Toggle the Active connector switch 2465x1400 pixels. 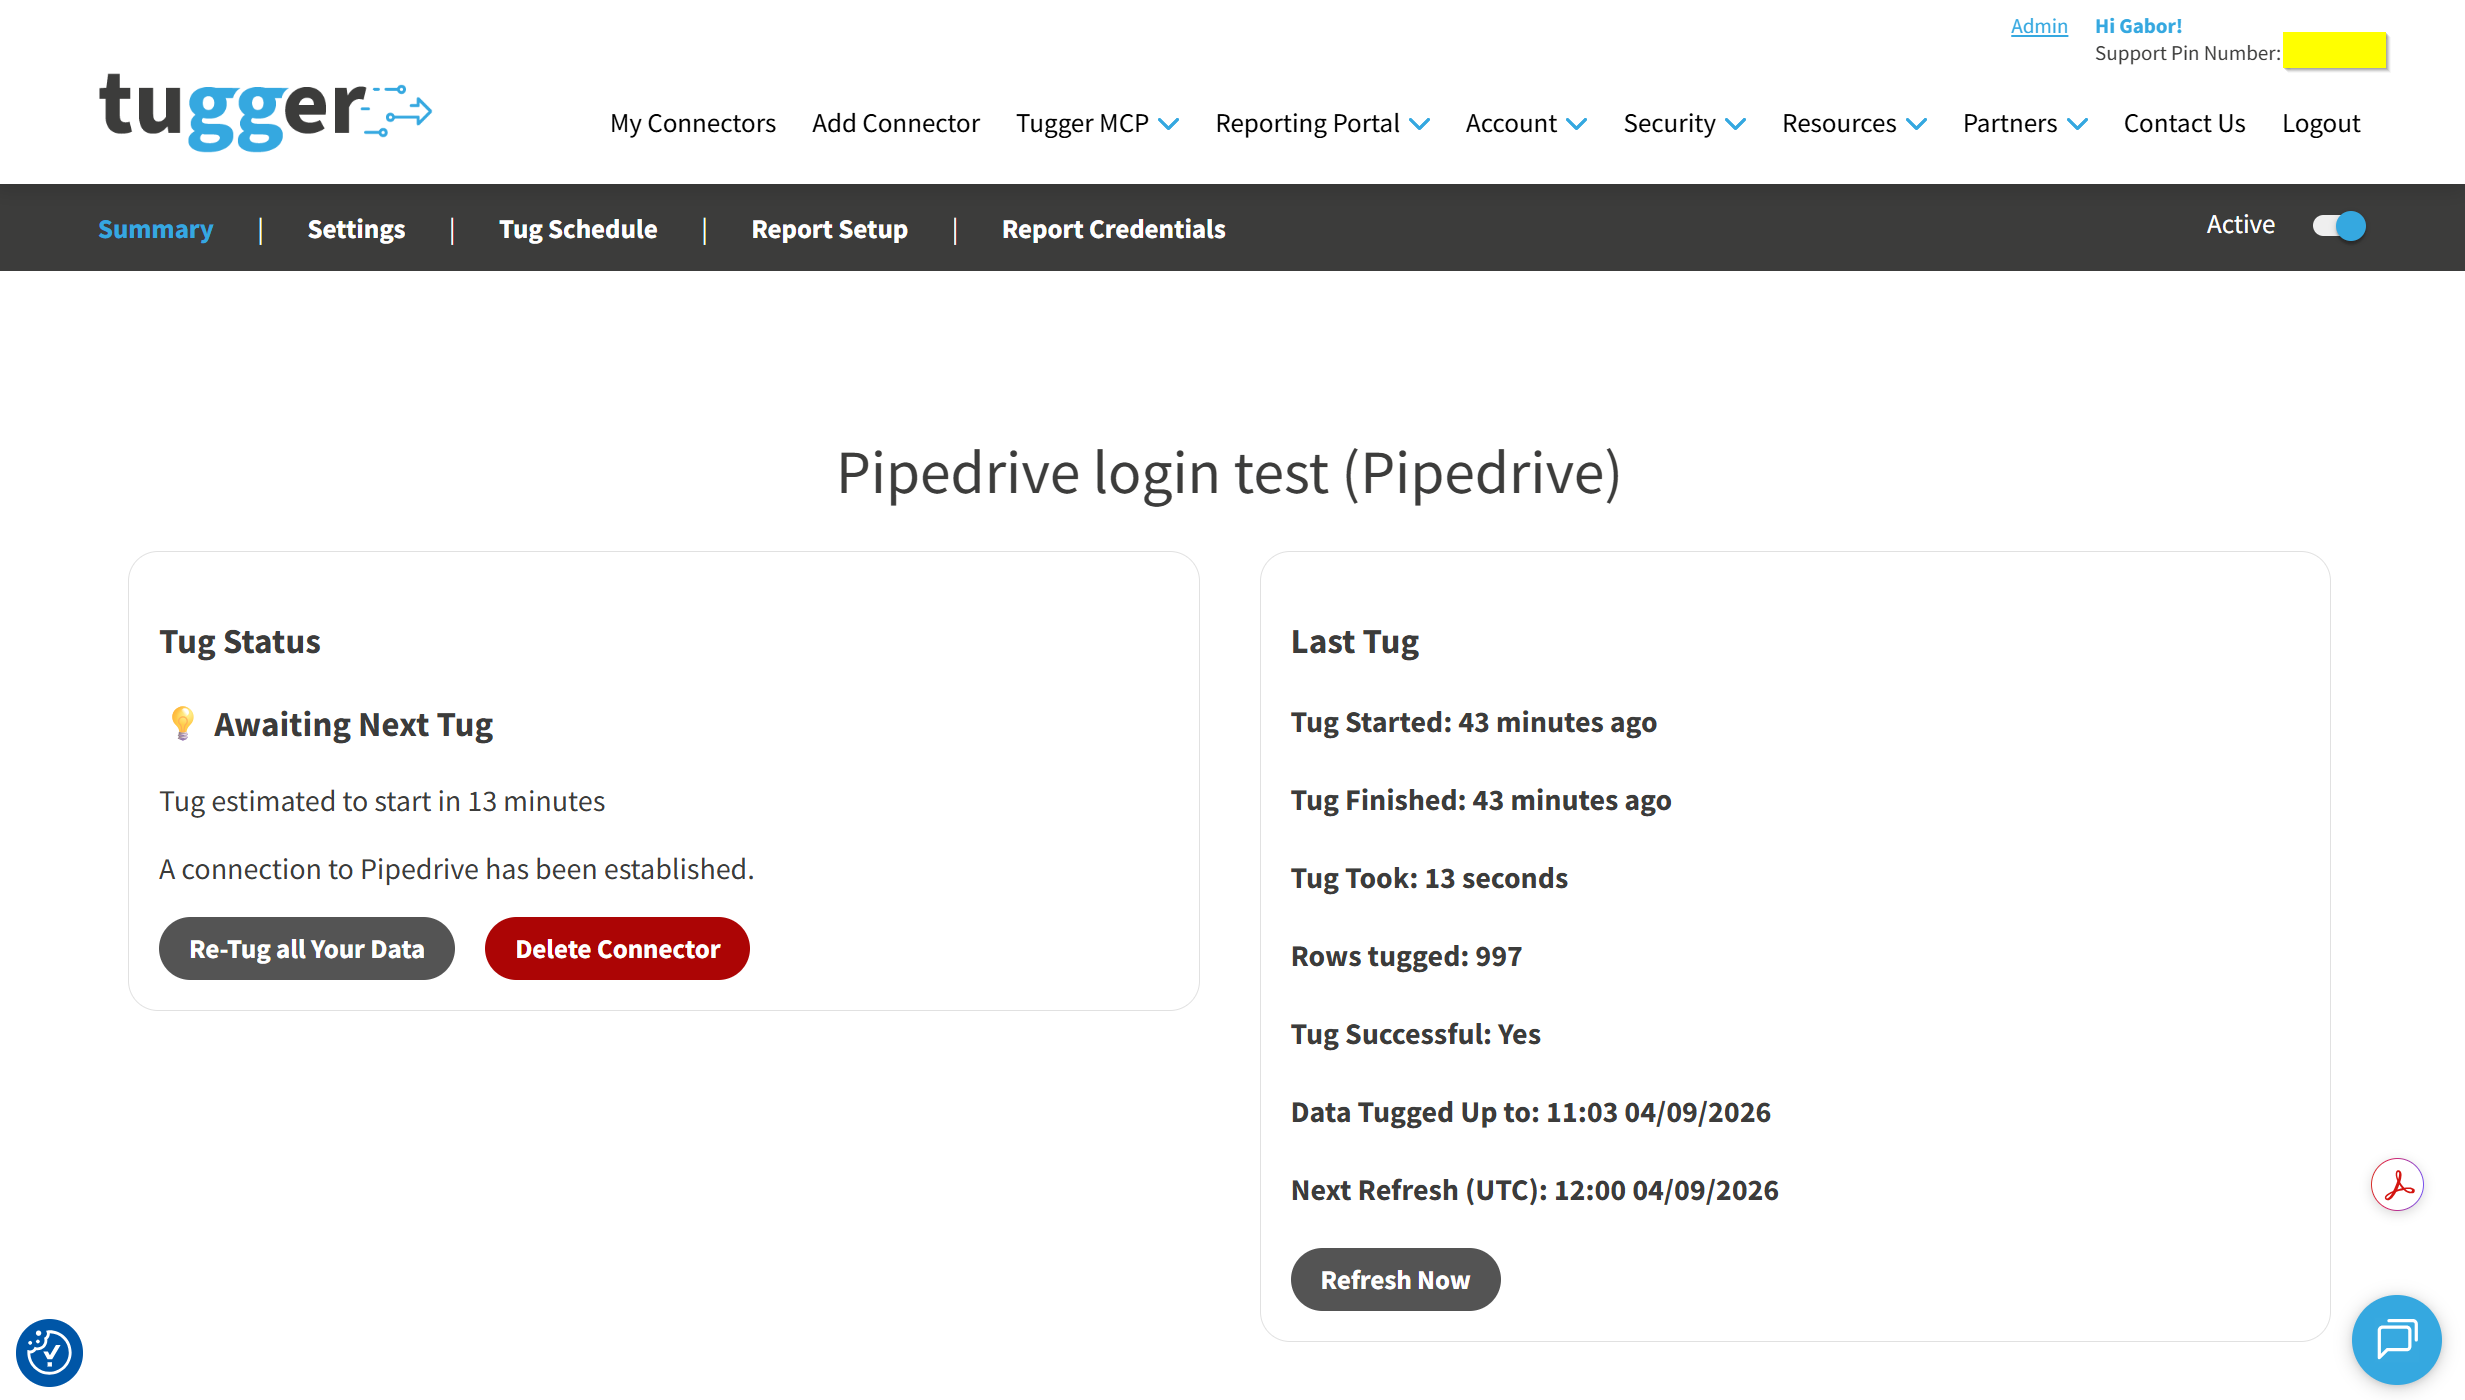(2339, 226)
